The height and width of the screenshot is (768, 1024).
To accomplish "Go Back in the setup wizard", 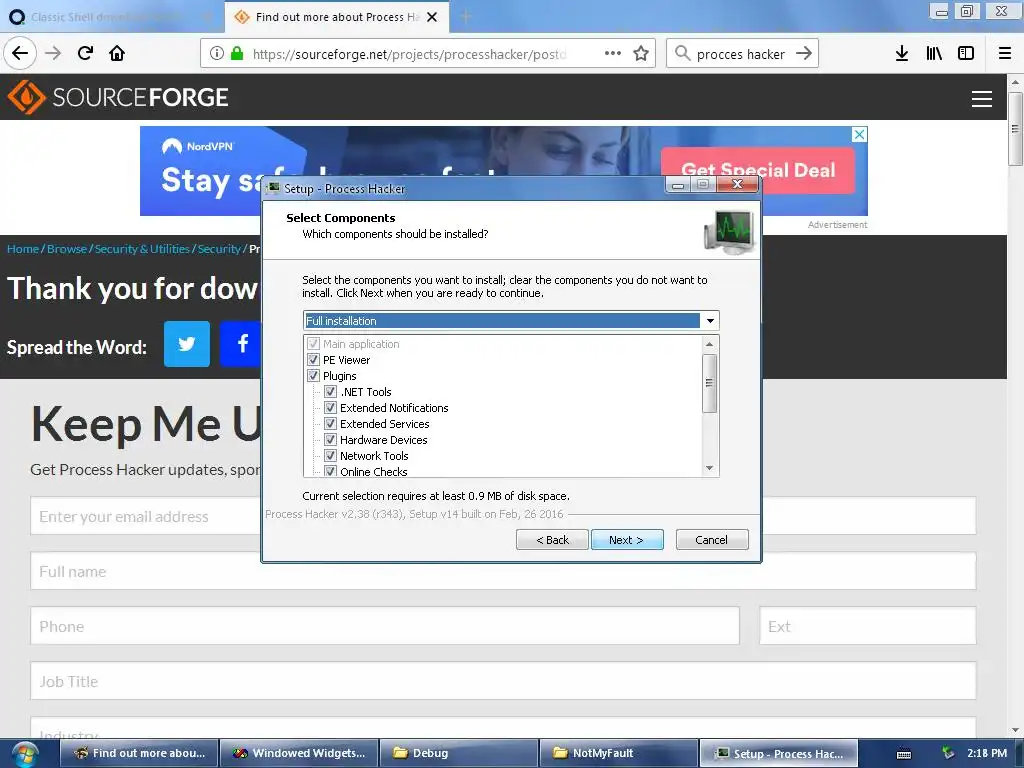I will [552, 540].
